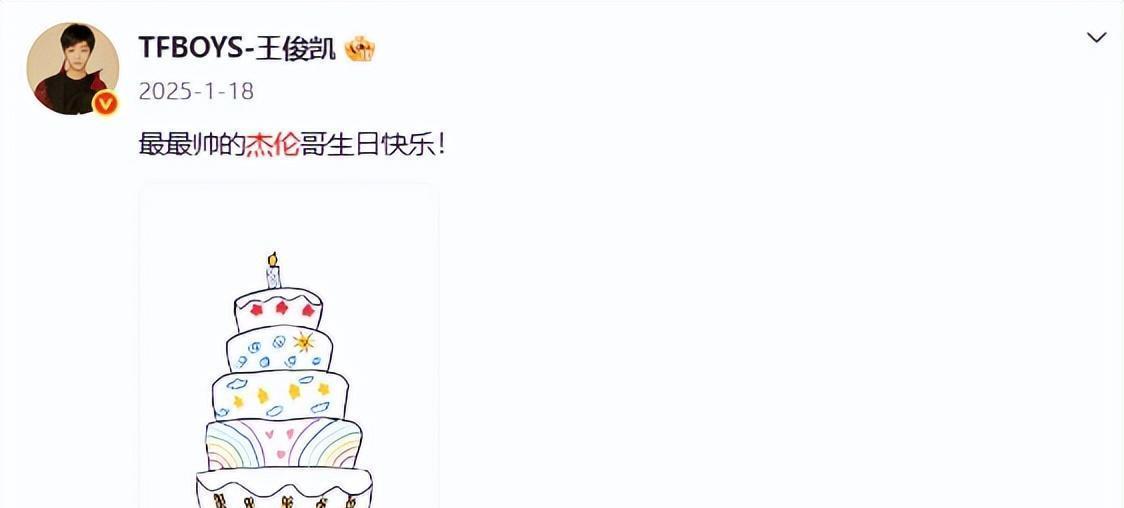1124x508 pixels.
Task: Click the yellow sun on second cake tier
Action: point(304,342)
